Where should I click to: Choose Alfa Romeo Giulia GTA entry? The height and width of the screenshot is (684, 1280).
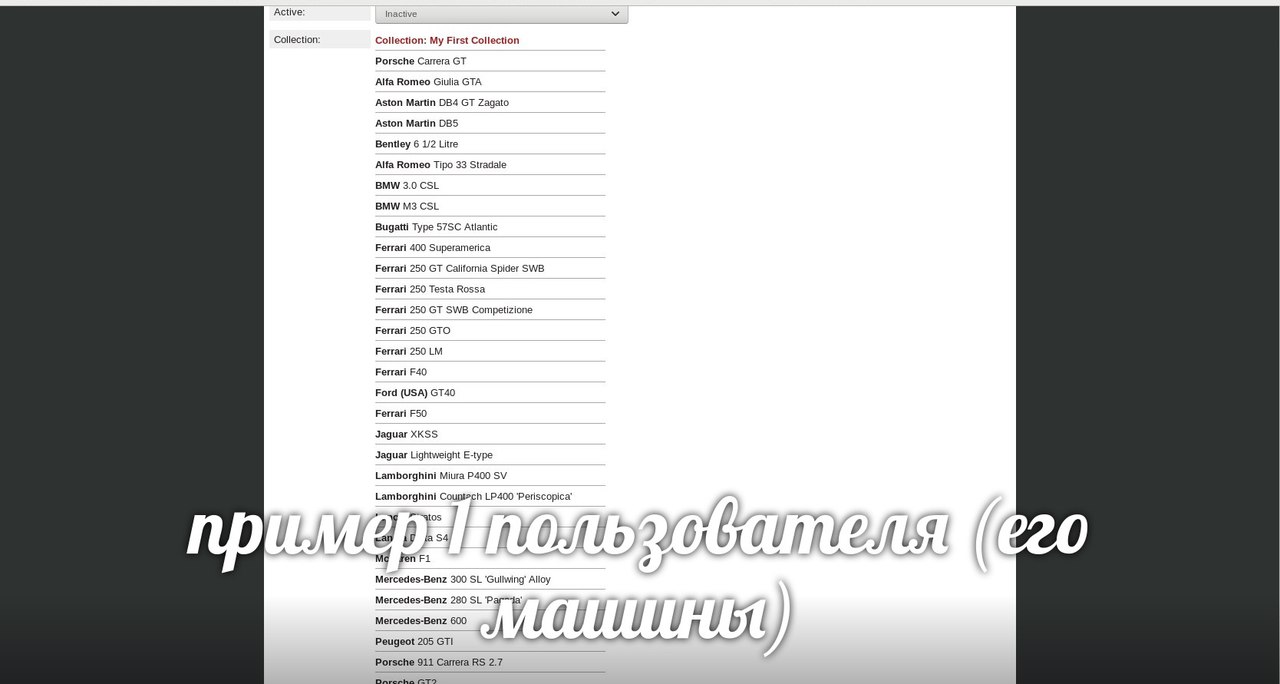pyautogui.click(x=428, y=82)
